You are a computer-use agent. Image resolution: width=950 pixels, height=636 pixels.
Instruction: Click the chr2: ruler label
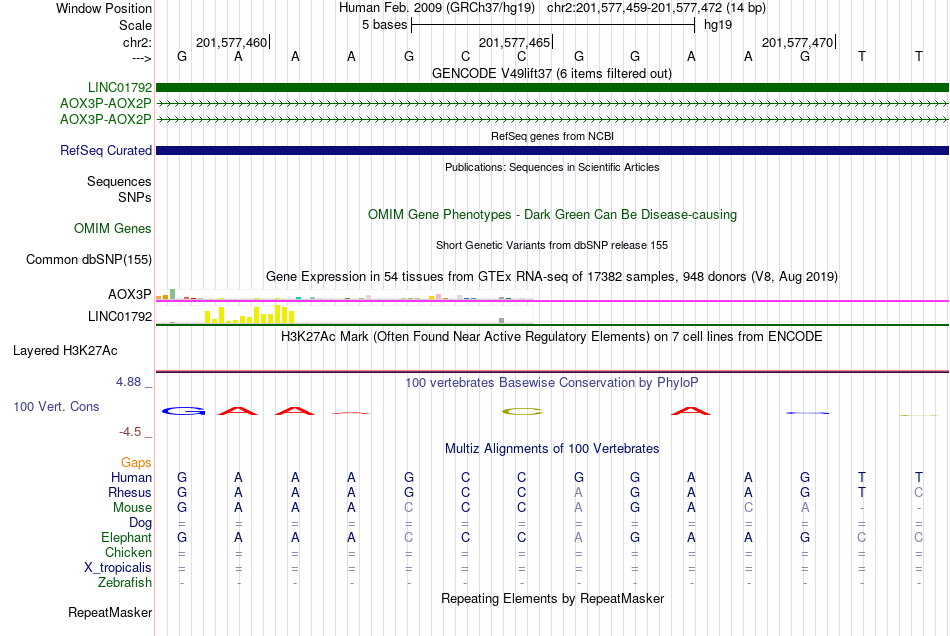(x=137, y=42)
